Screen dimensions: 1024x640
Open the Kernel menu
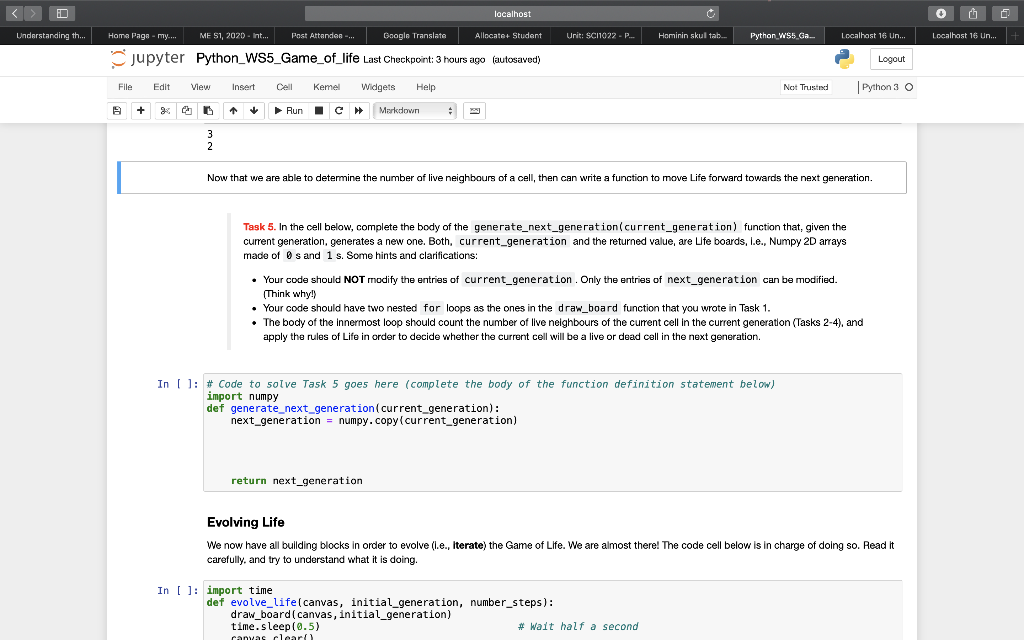pyautogui.click(x=326, y=87)
